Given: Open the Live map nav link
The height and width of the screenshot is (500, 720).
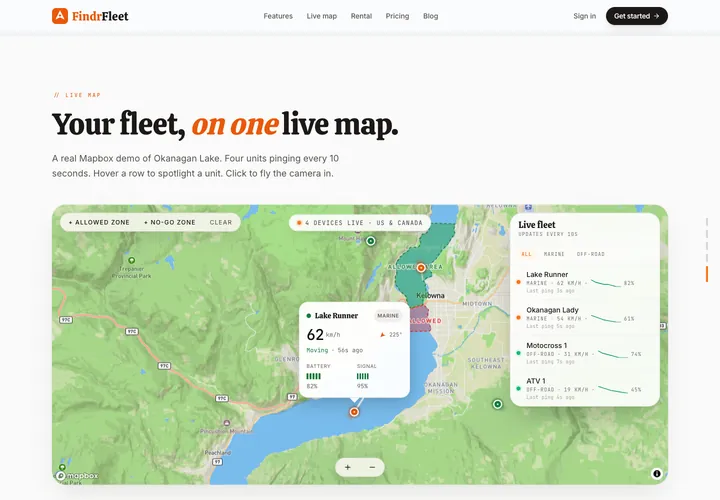Looking at the screenshot, I should (x=321, y=16).
